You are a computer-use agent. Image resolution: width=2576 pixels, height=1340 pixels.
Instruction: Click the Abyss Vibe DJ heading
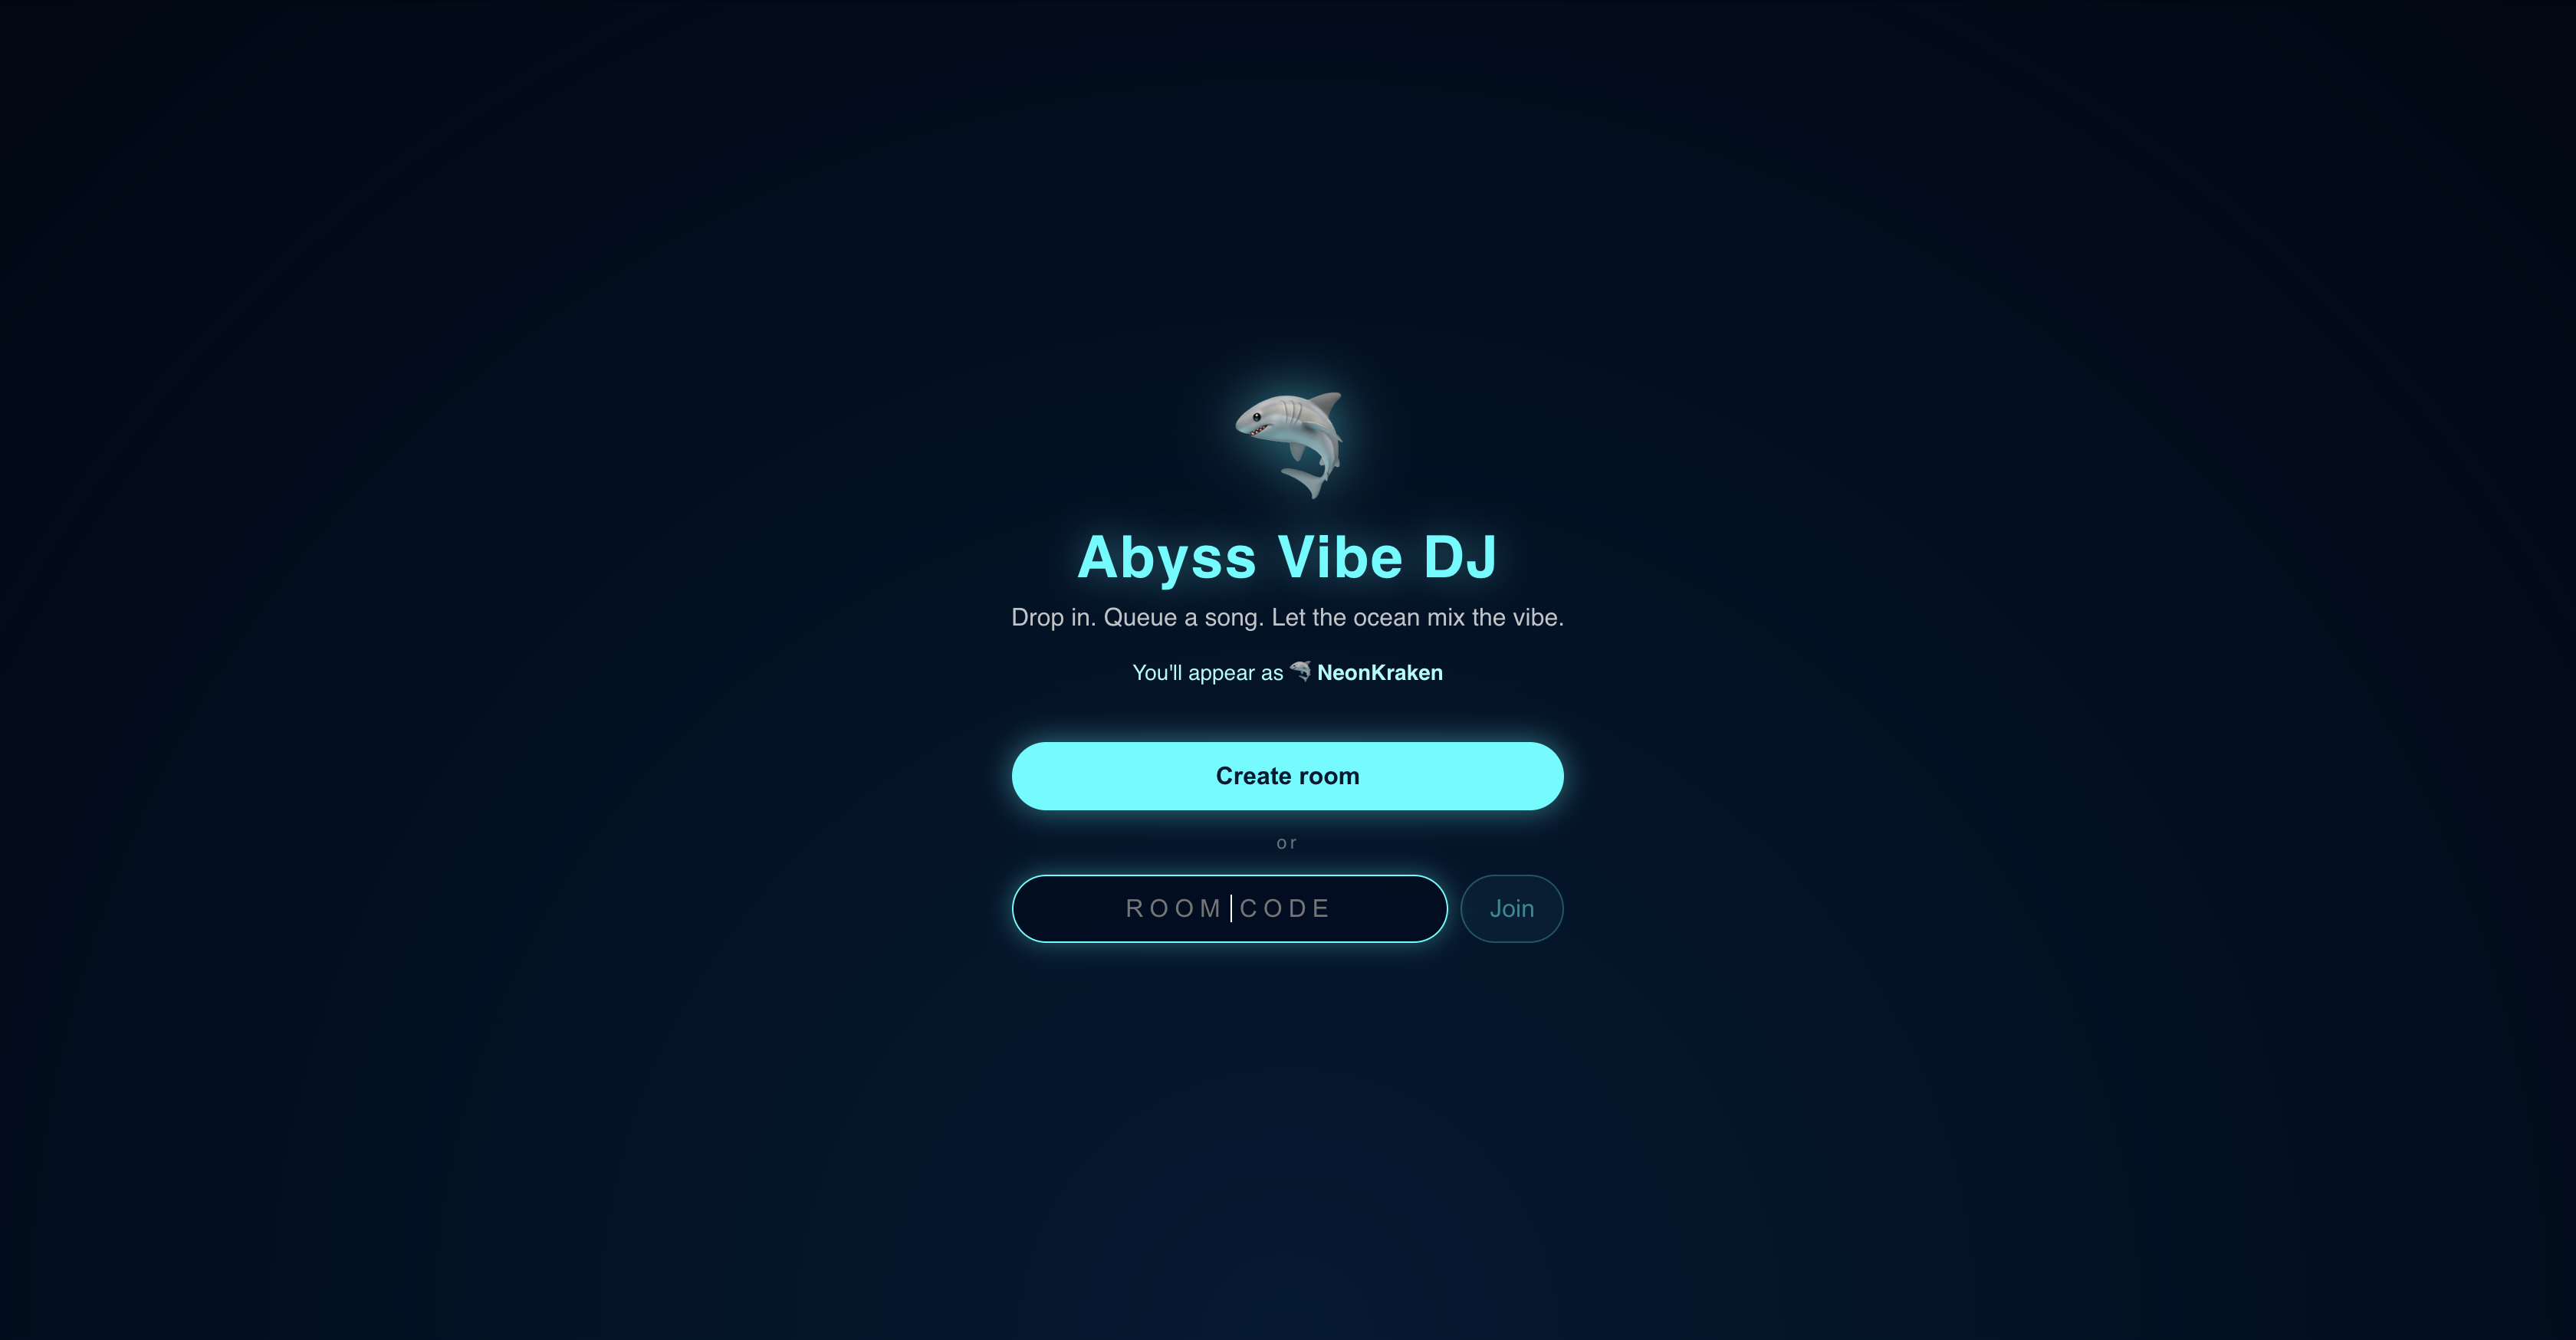point(1287,557)
